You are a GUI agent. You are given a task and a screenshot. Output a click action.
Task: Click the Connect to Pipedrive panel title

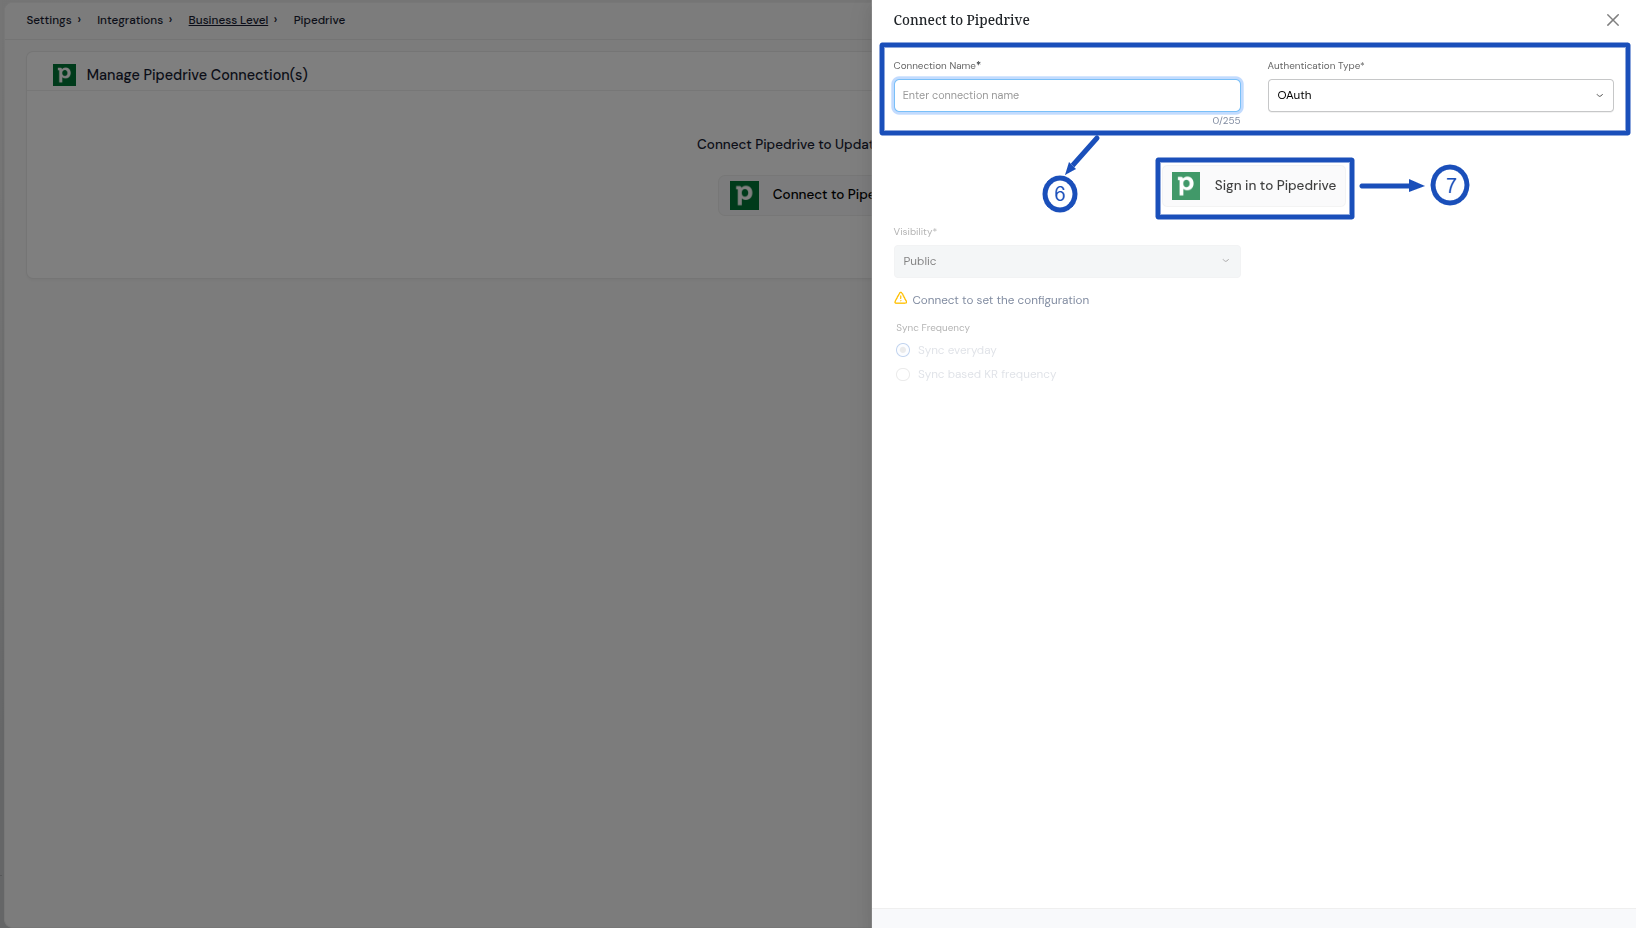961,20
